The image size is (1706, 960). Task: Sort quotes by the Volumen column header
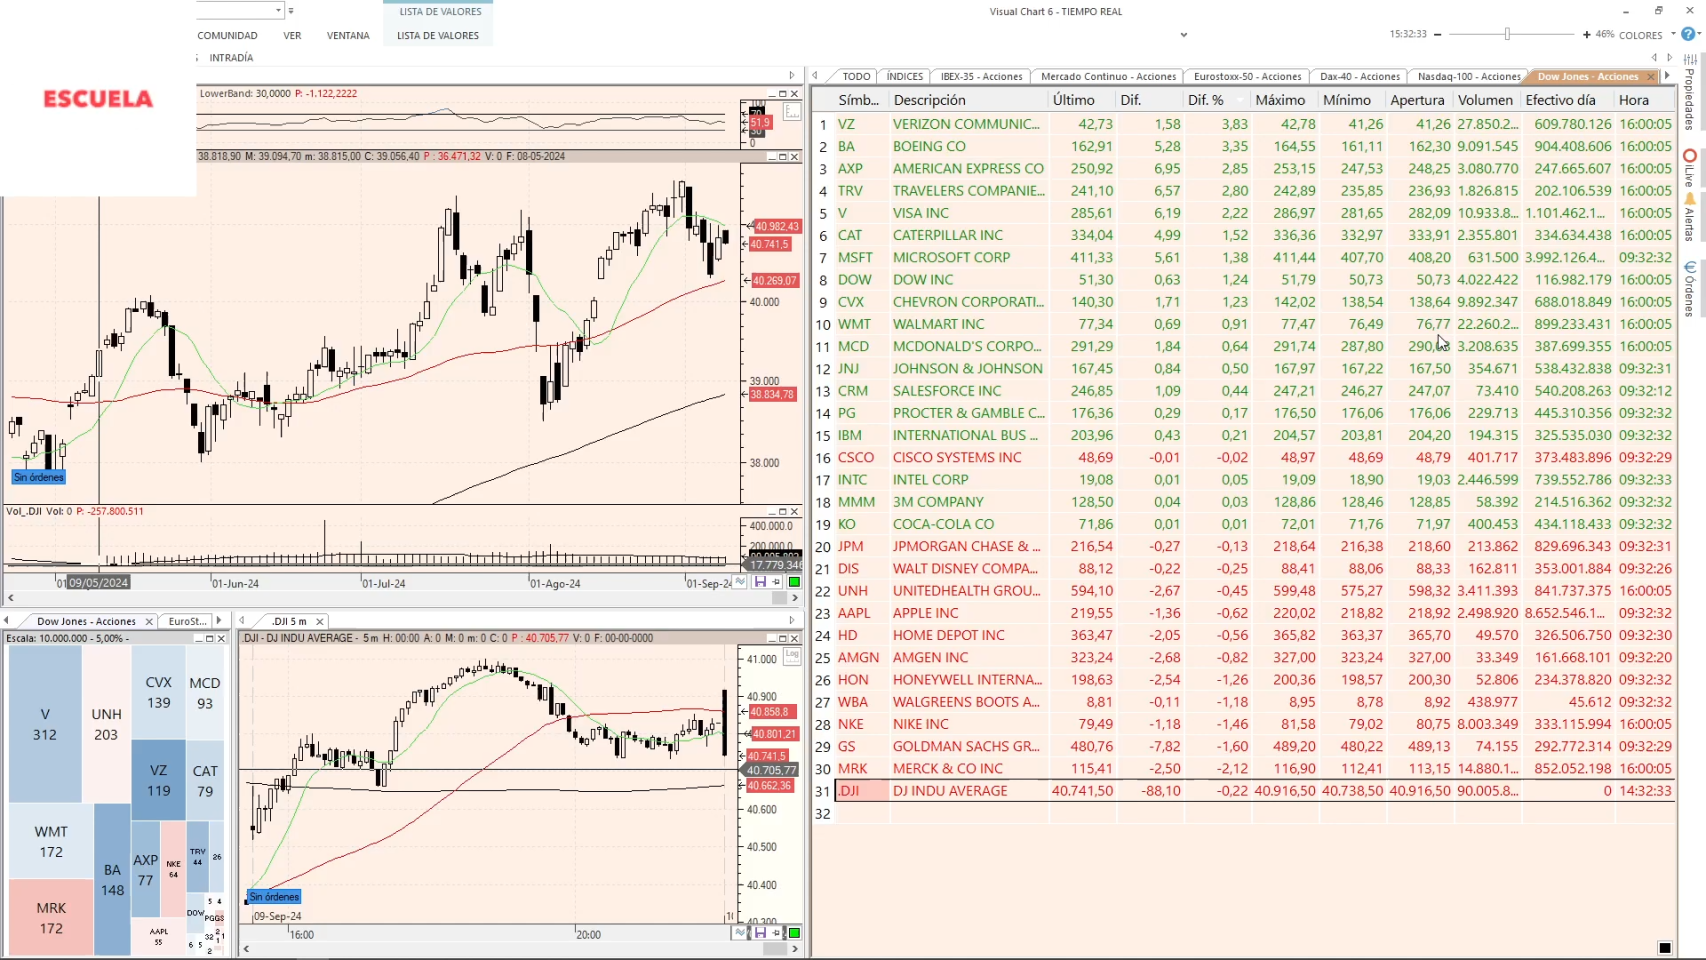point(1485,100)
